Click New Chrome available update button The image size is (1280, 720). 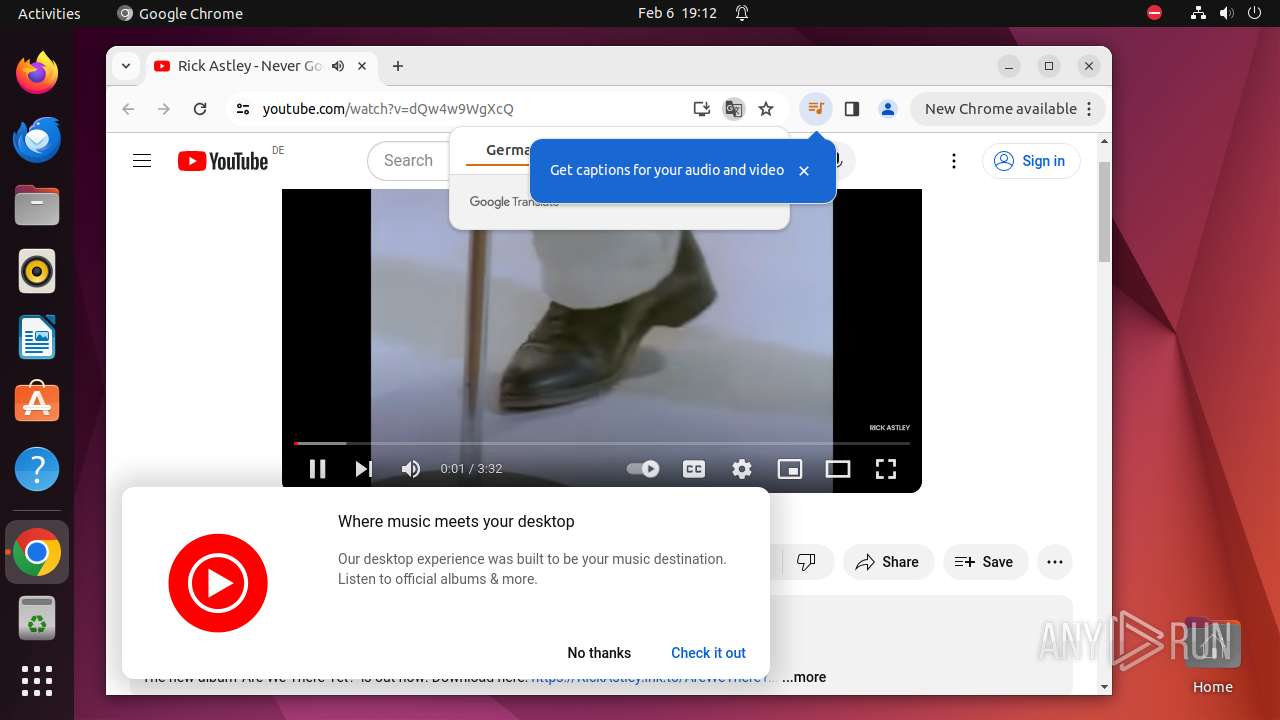[1000, 109]
